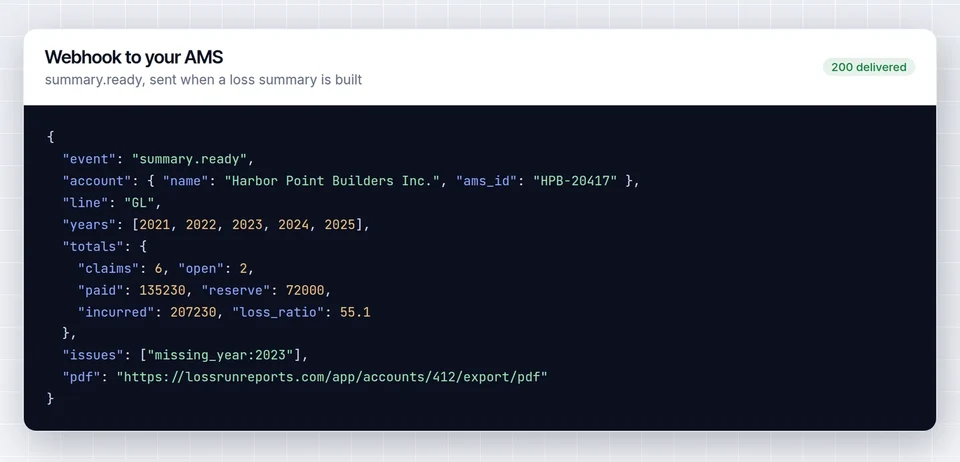
Task: Select year 2022 in years array
Action: point(201,225)
